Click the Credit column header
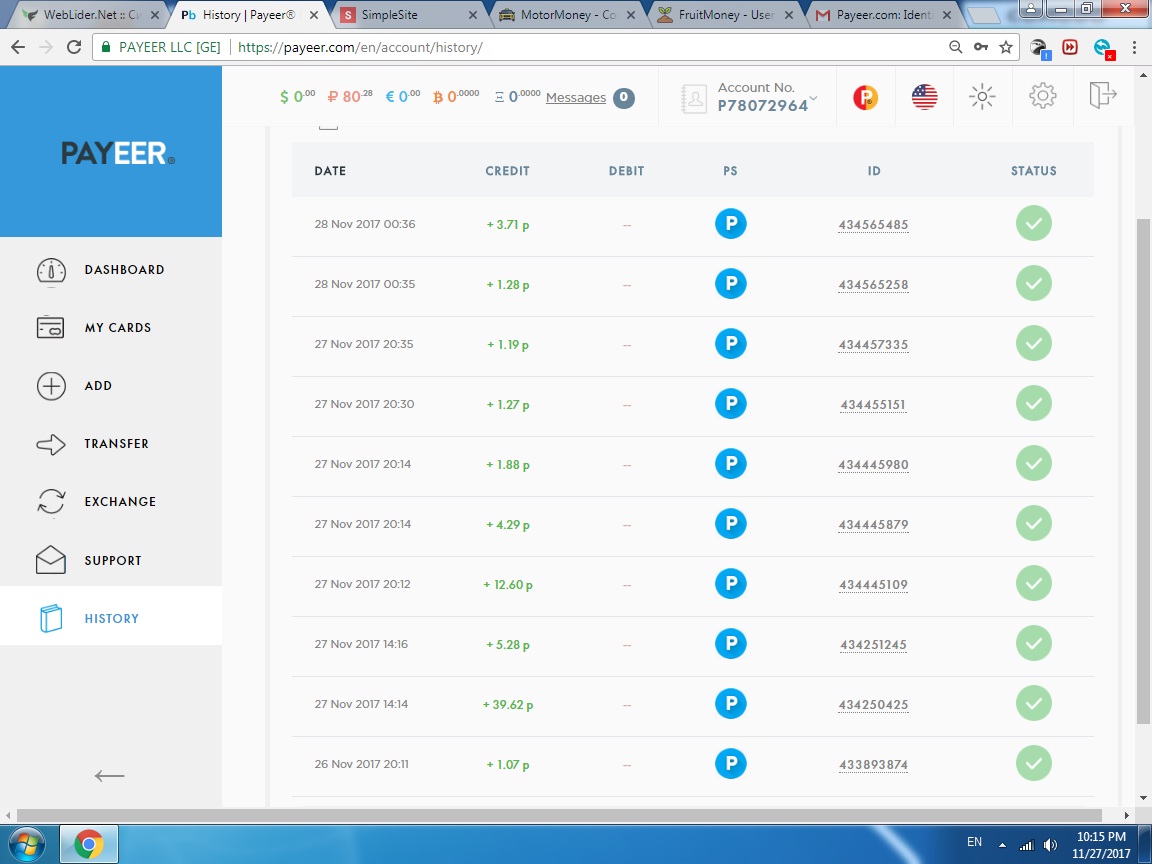 [x=507, y=170]
